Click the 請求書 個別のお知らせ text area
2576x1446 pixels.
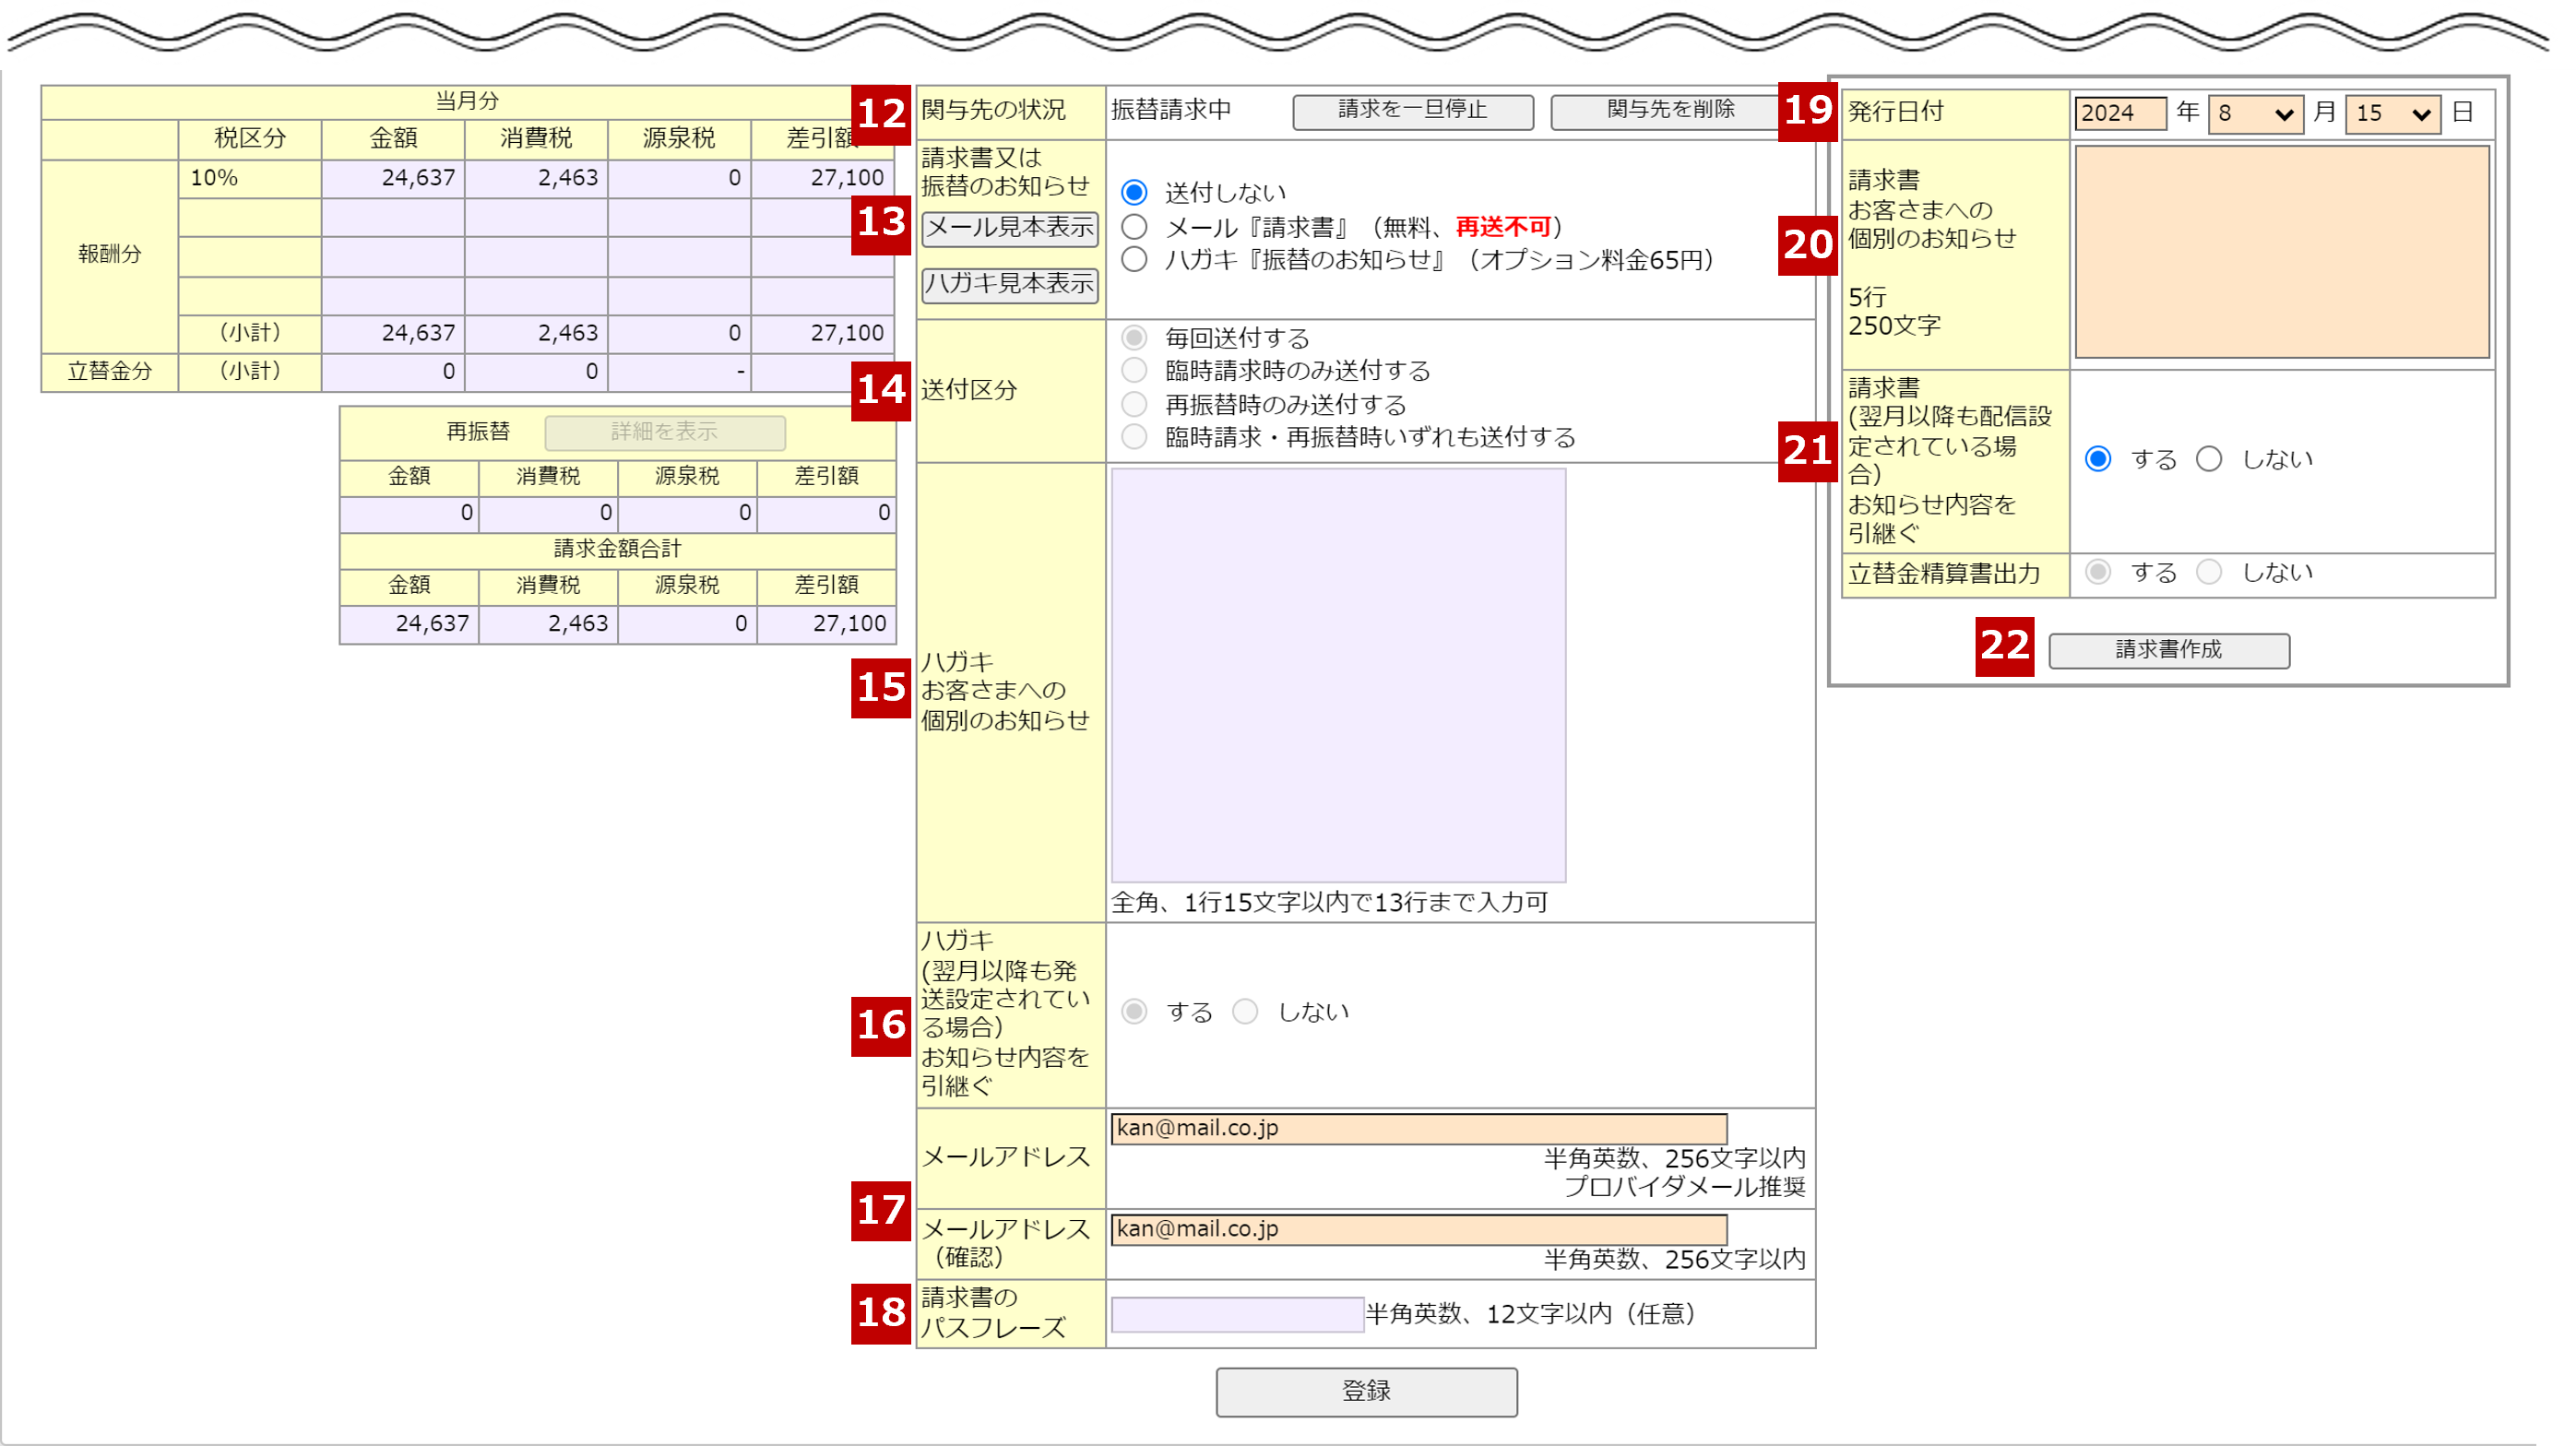[x=2281, y=252]
